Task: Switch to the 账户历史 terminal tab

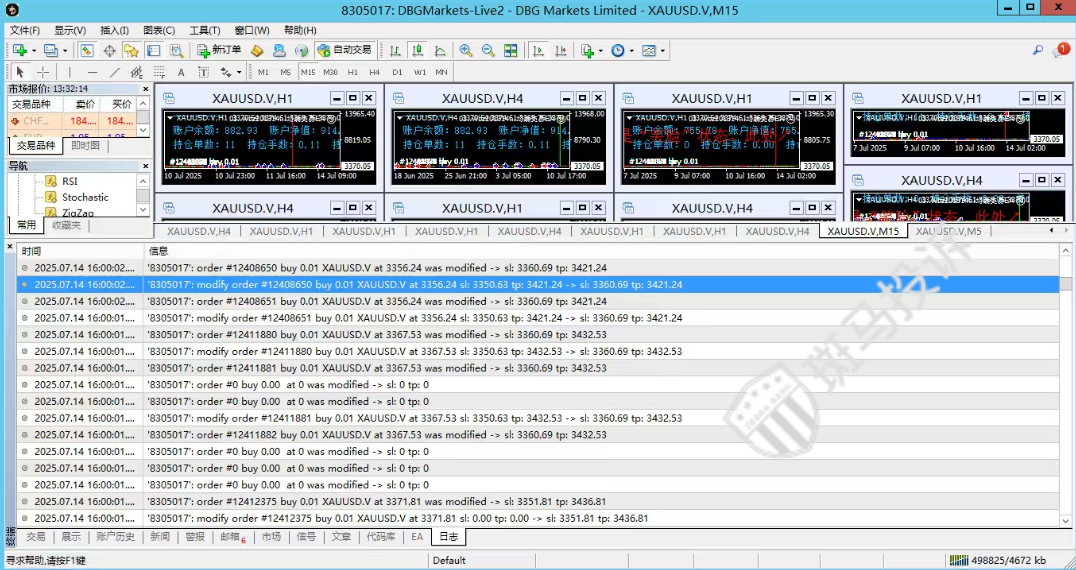Action: pos(115,537)
